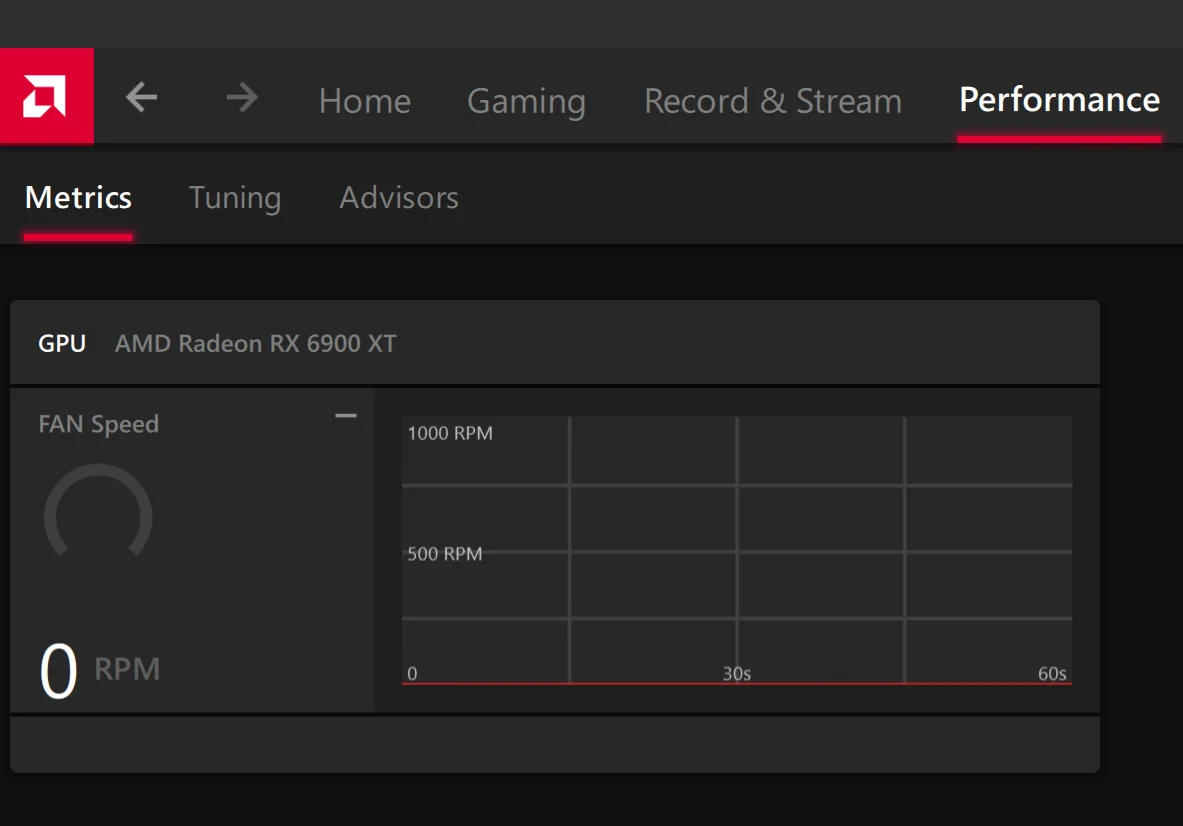Click the FAN Speed label
The image size is (1183, 826).
[x=99, y=425]
